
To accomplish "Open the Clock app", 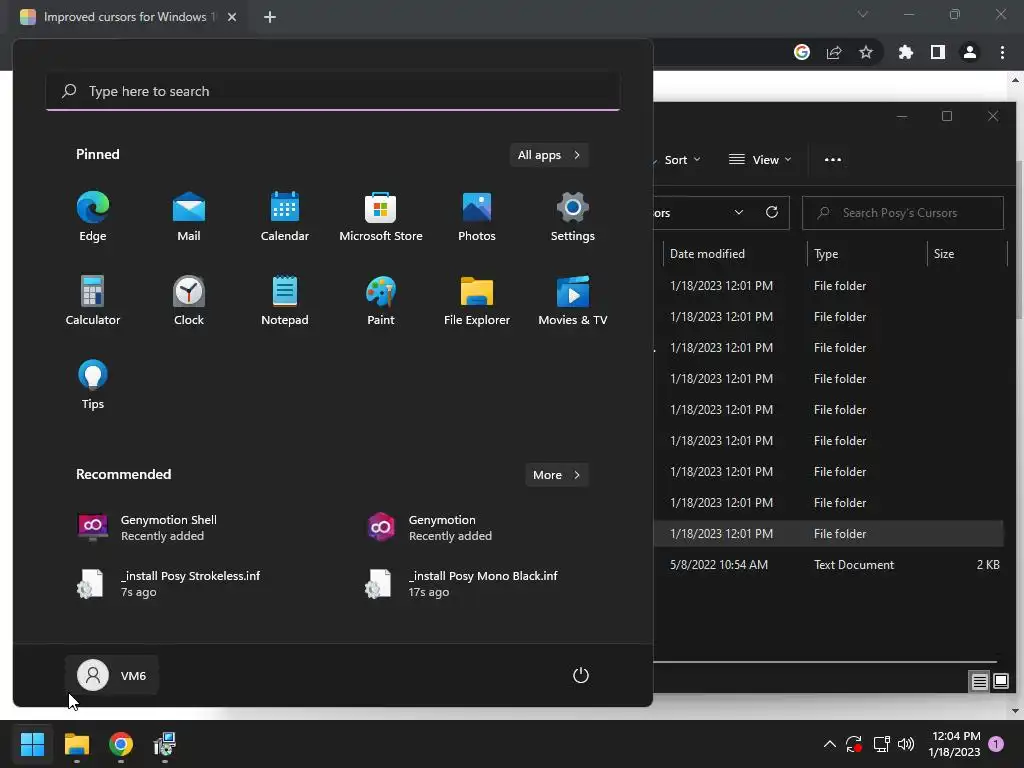I will click(x=189, y=300).
